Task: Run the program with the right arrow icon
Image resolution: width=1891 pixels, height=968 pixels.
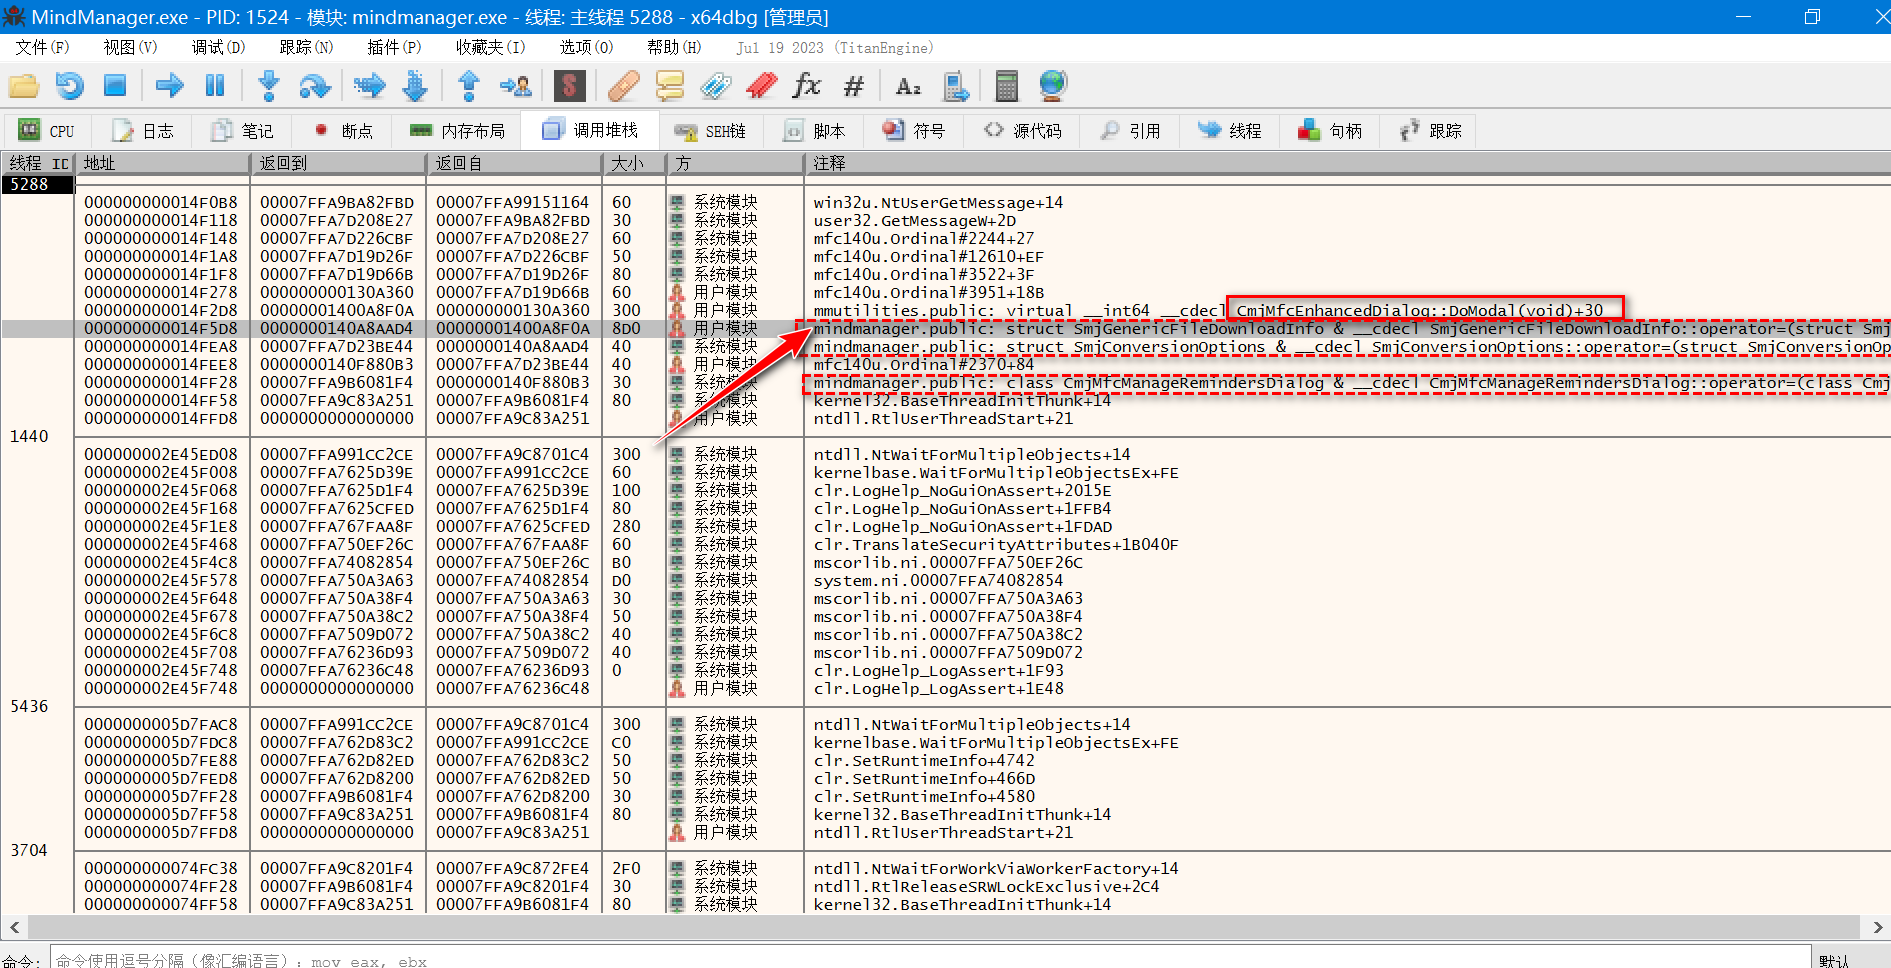Action: tap(170, 86)
